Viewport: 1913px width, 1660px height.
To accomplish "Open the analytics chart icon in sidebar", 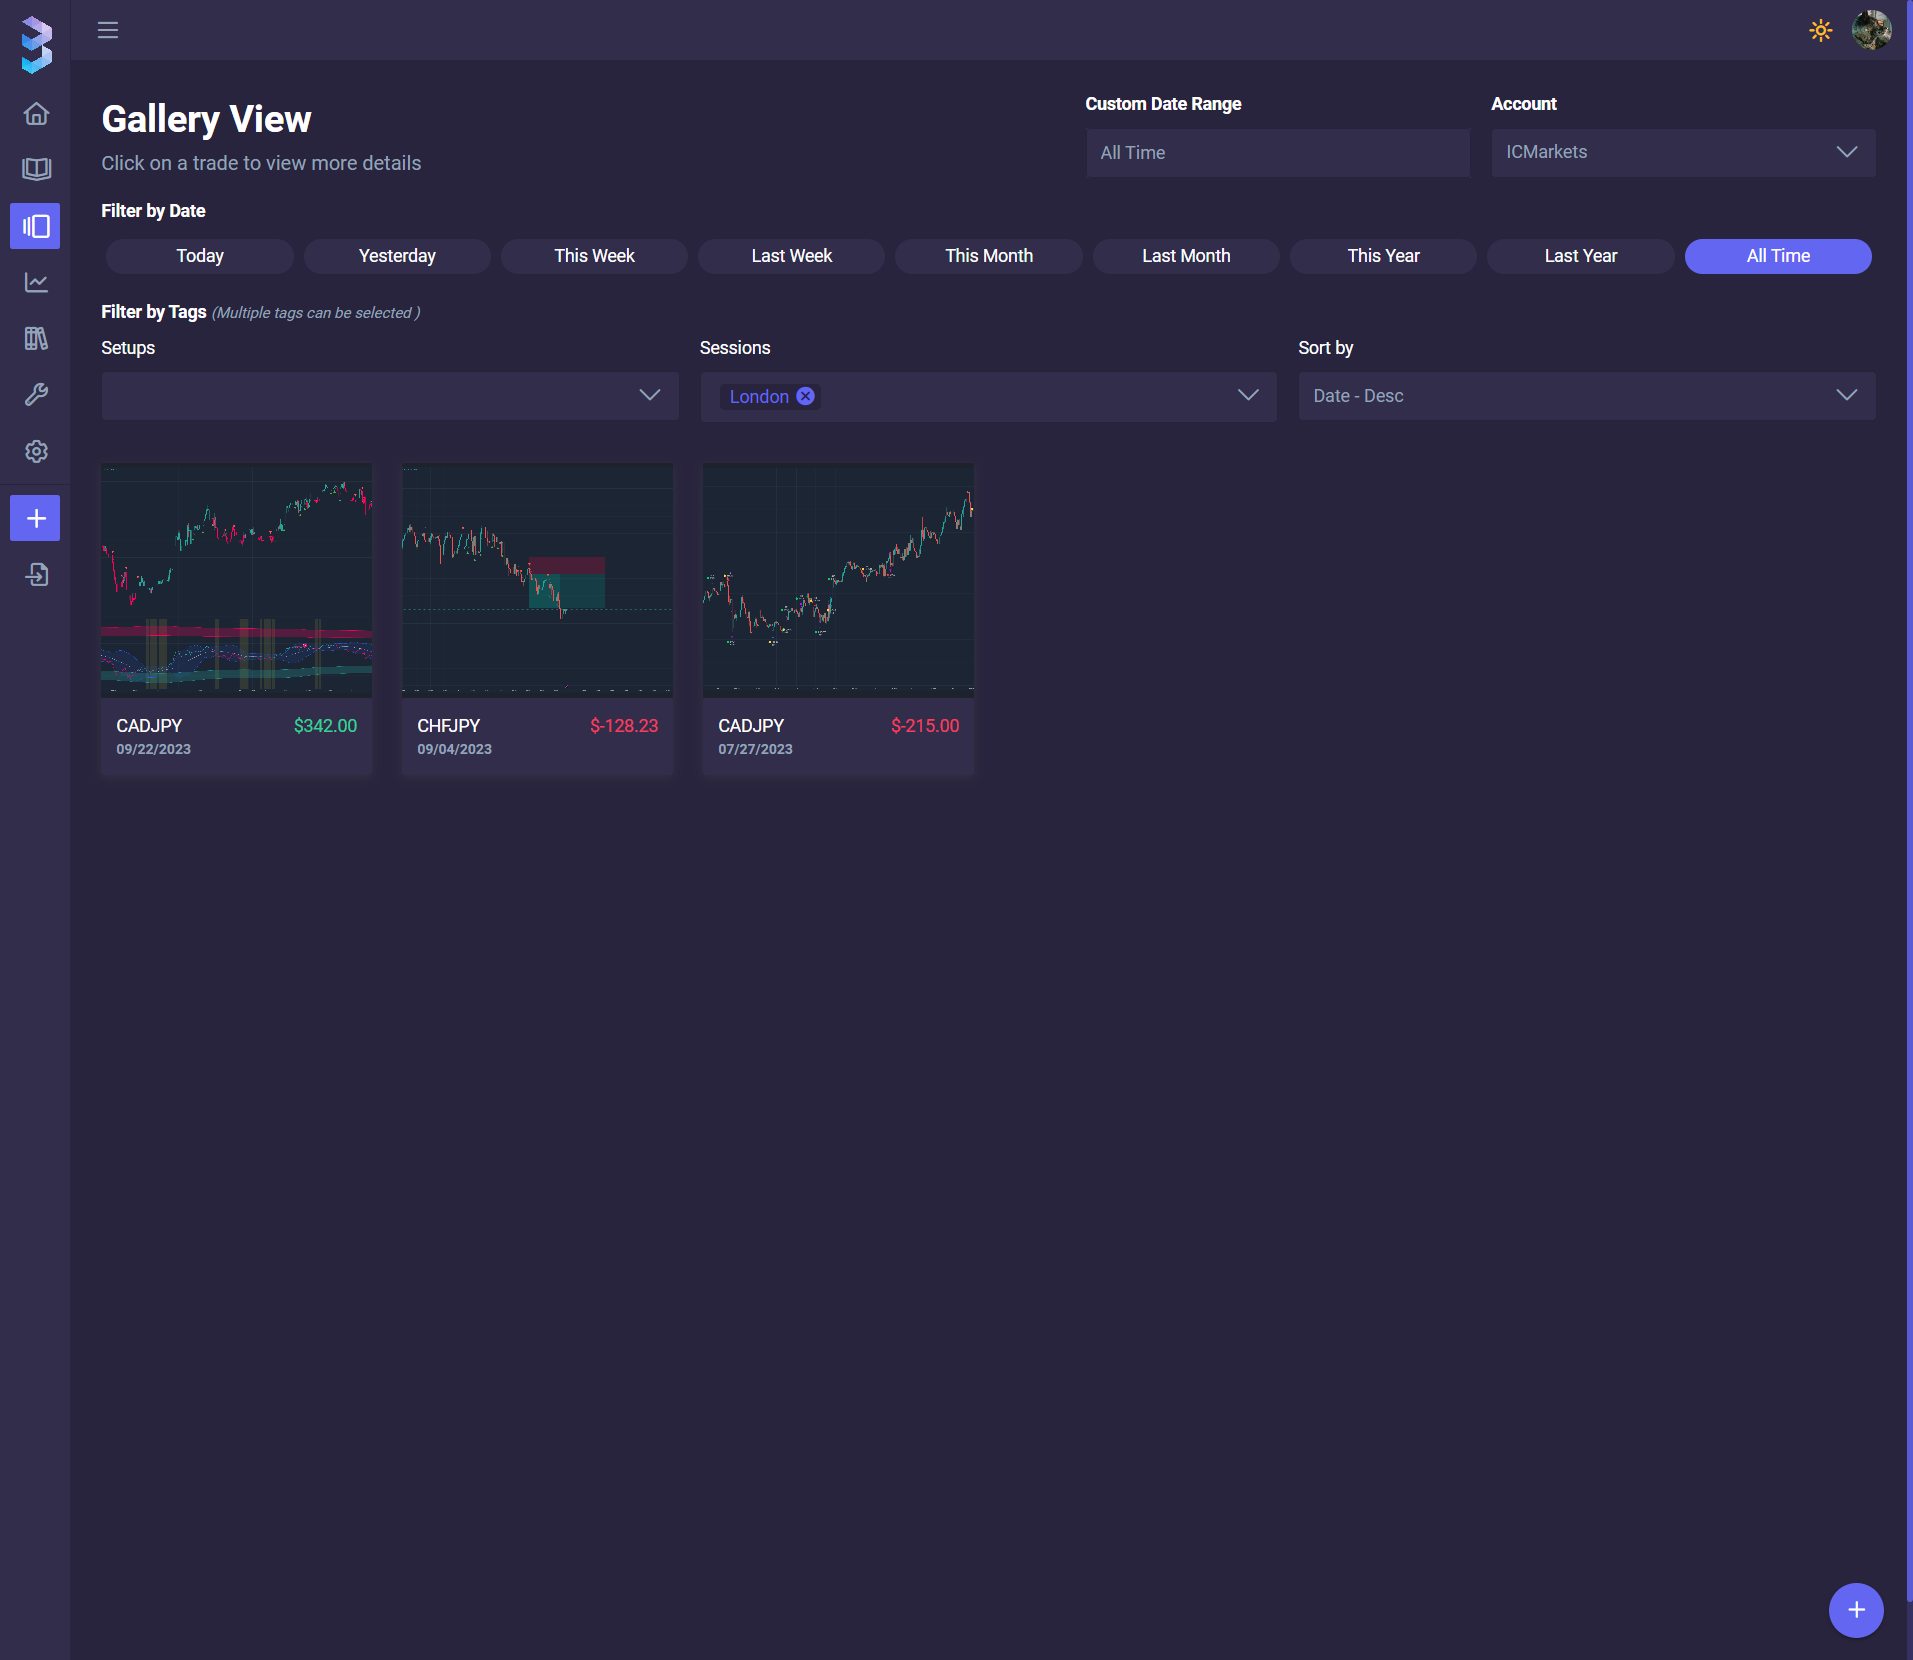I will 36,283.
